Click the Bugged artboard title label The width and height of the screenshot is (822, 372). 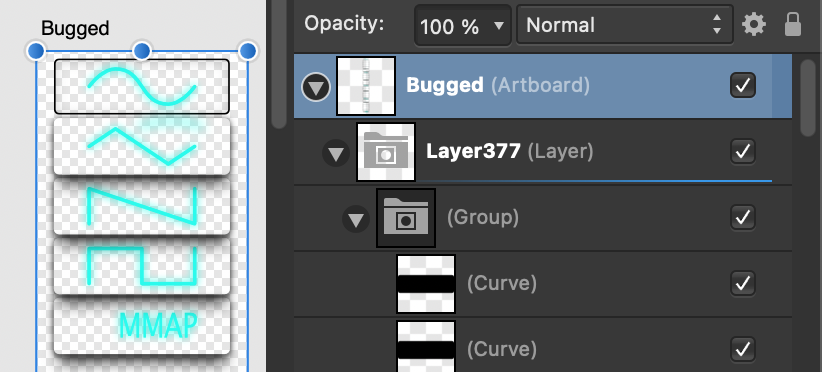click(x=75, y=28)
